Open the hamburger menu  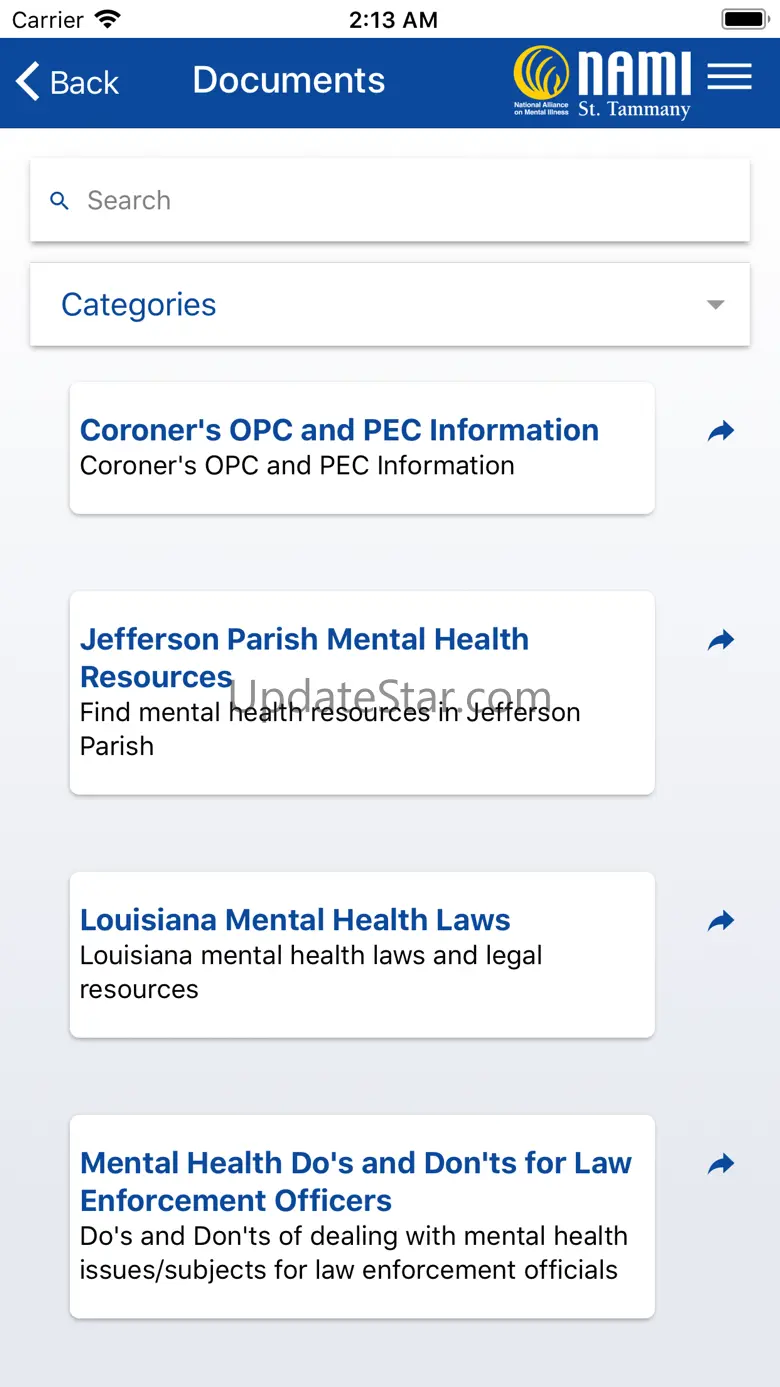pyautogui.click(x=729, y=77)
